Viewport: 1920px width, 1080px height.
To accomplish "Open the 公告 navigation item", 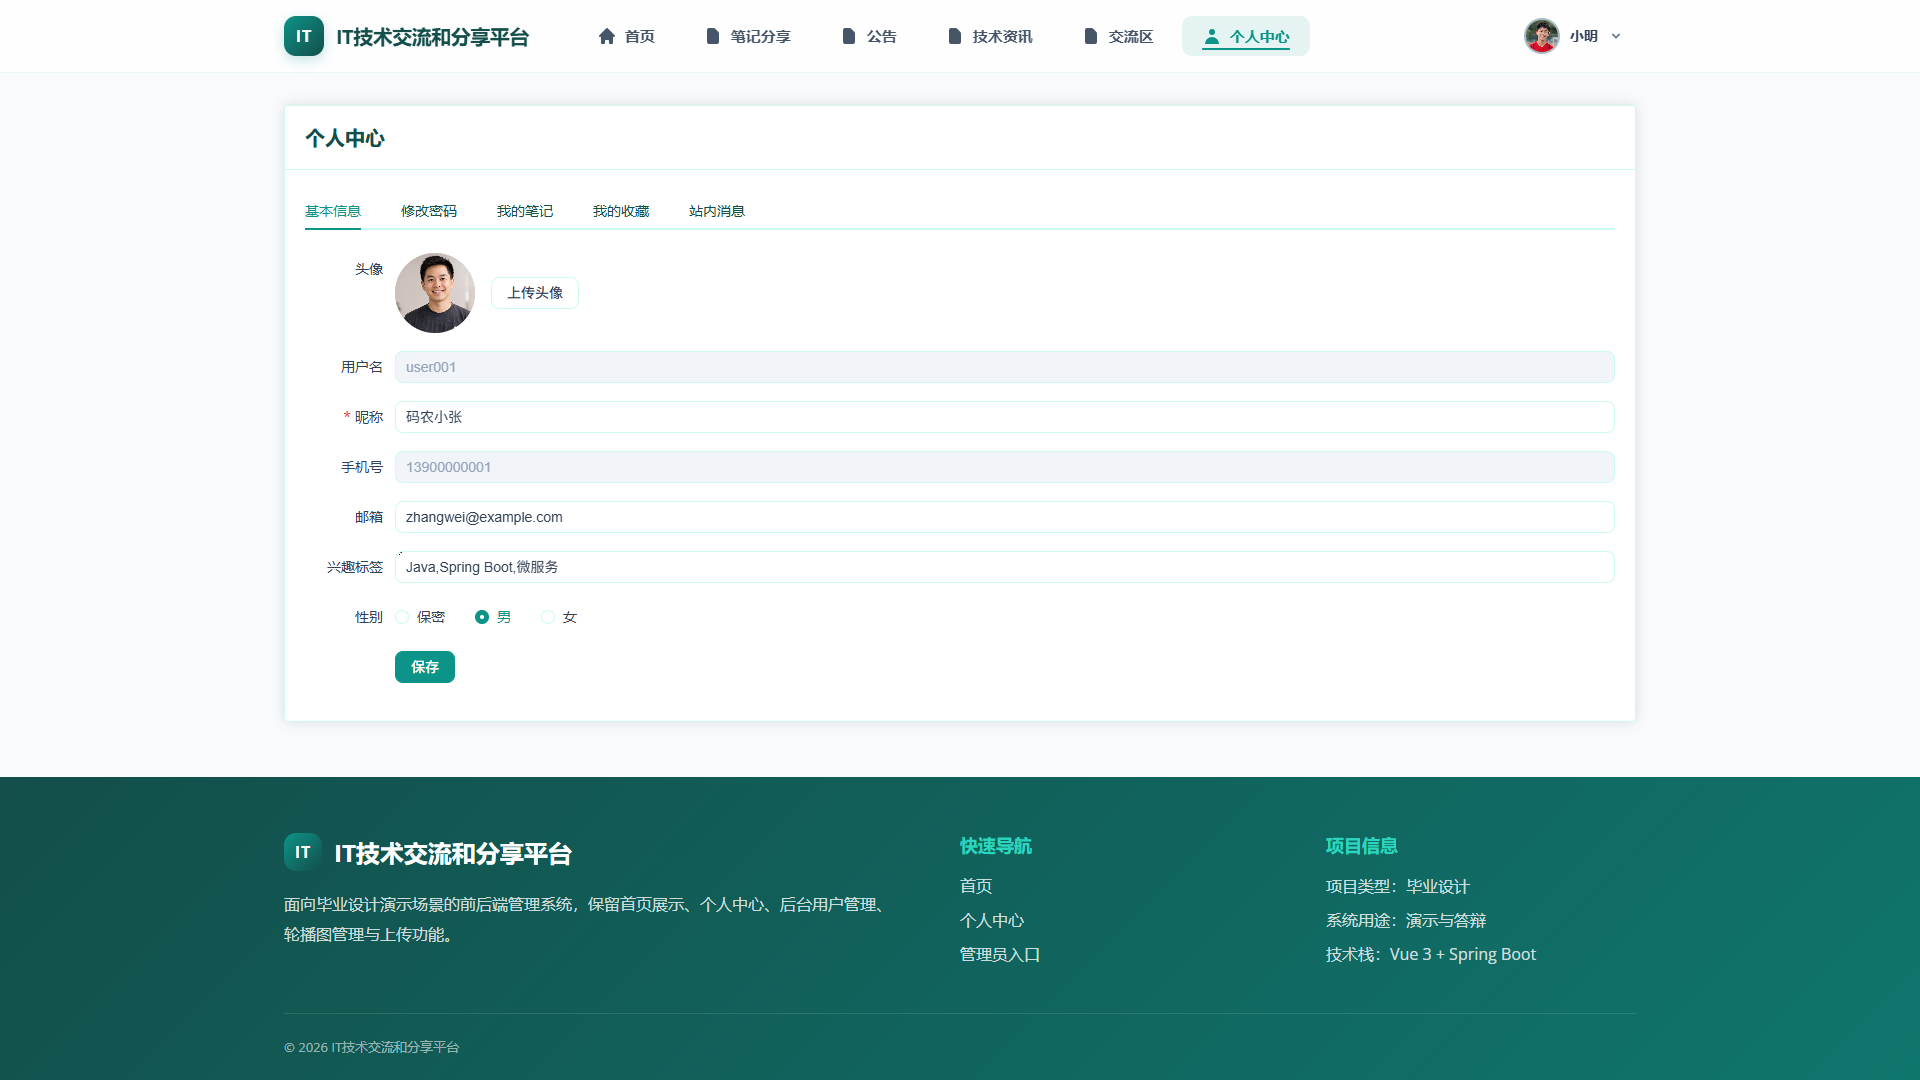I will (870, 36).
